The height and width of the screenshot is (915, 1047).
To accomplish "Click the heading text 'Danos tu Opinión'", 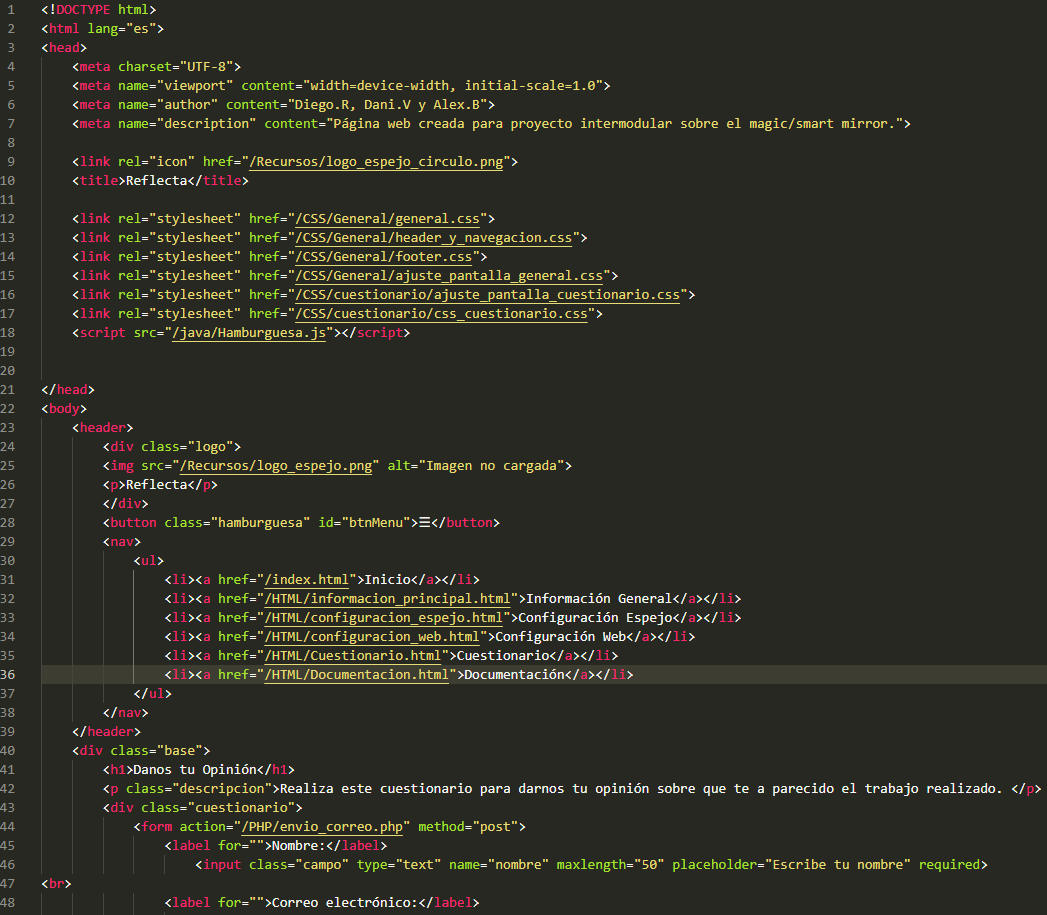I will click(195, 771).
